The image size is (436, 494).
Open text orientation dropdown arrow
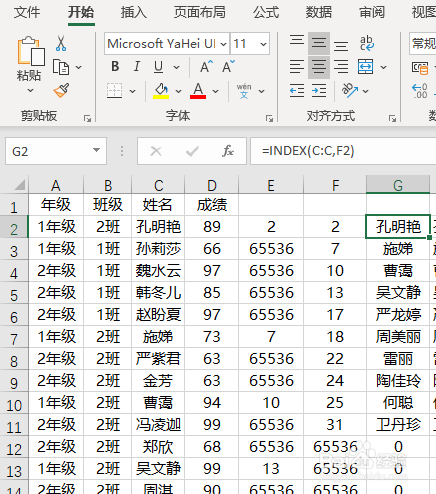366,91
